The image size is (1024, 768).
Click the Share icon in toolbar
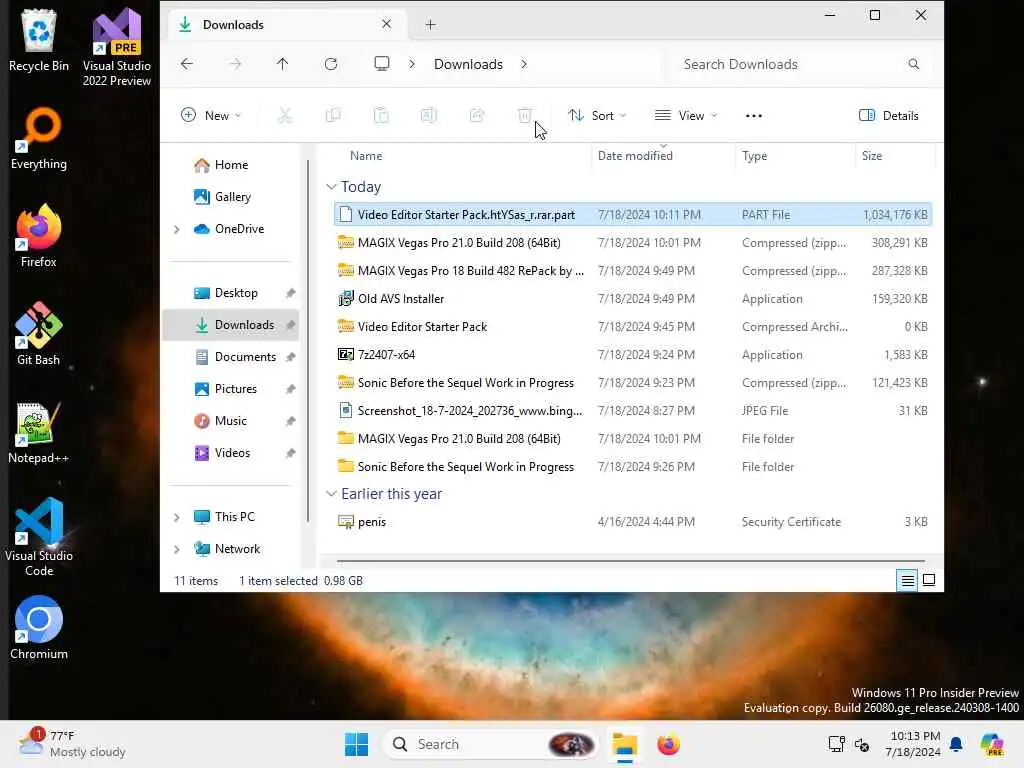point(477,116)
